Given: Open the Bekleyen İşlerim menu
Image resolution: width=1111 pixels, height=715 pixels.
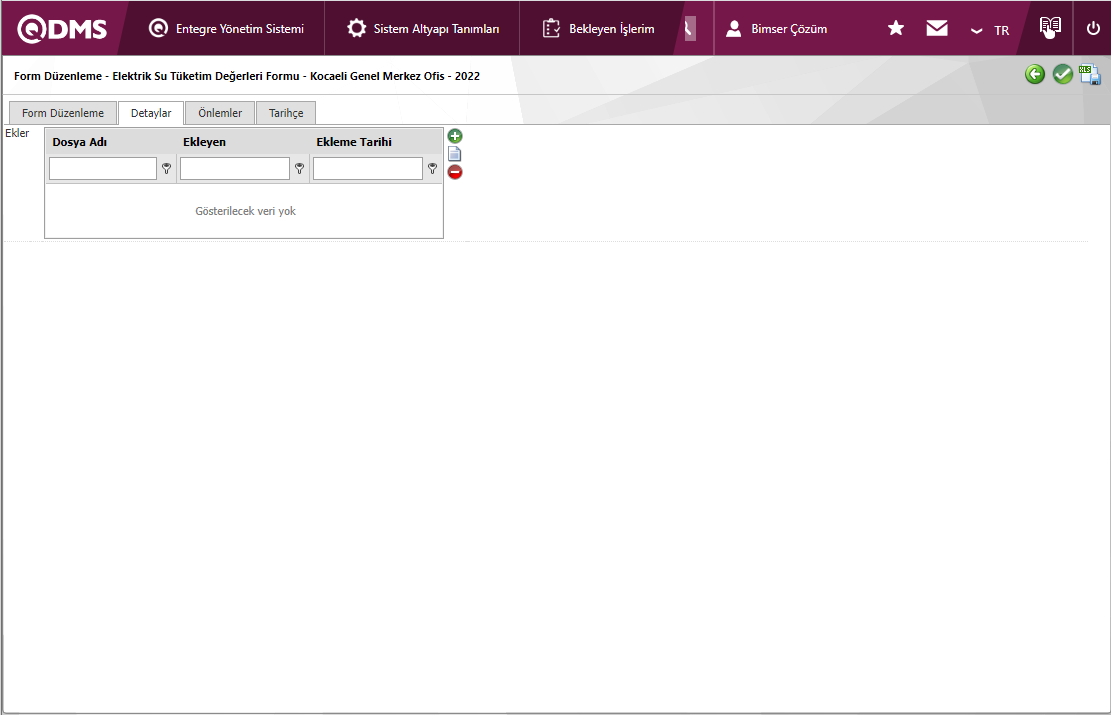Looking at the screenshot, I should pos(599,29).
